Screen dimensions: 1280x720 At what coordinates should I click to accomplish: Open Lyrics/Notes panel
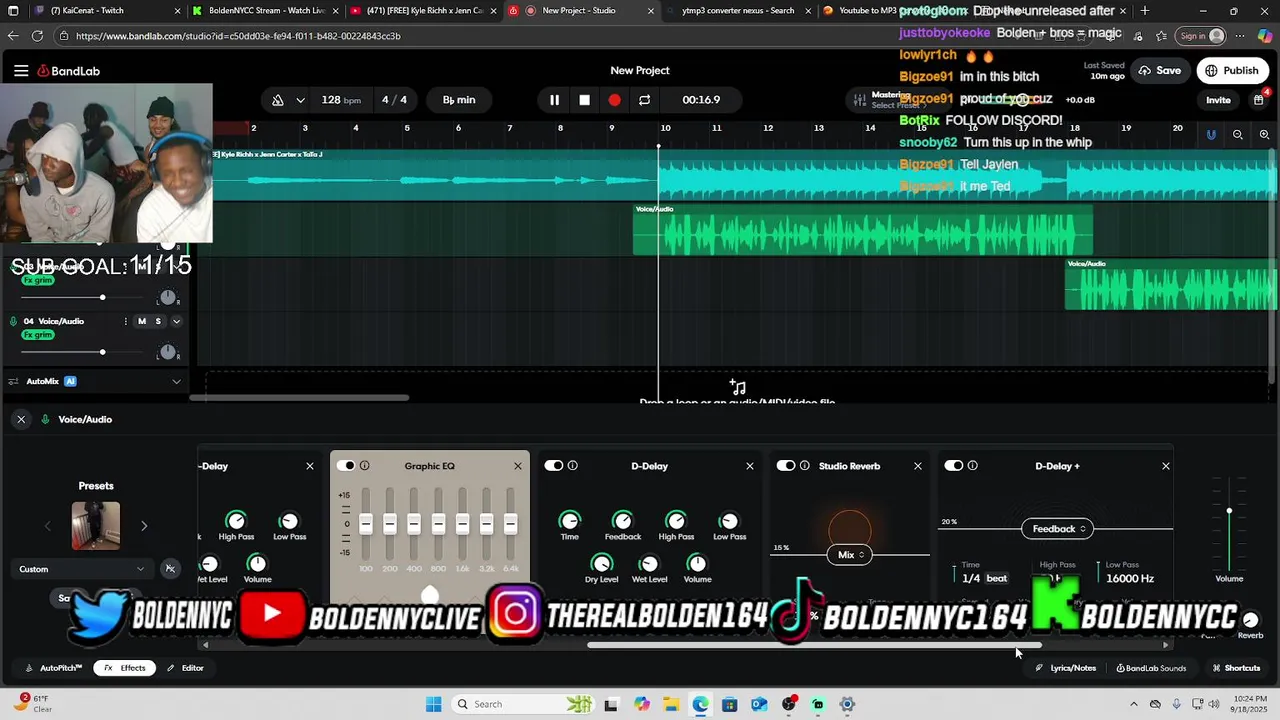(x=1066, y=668)
